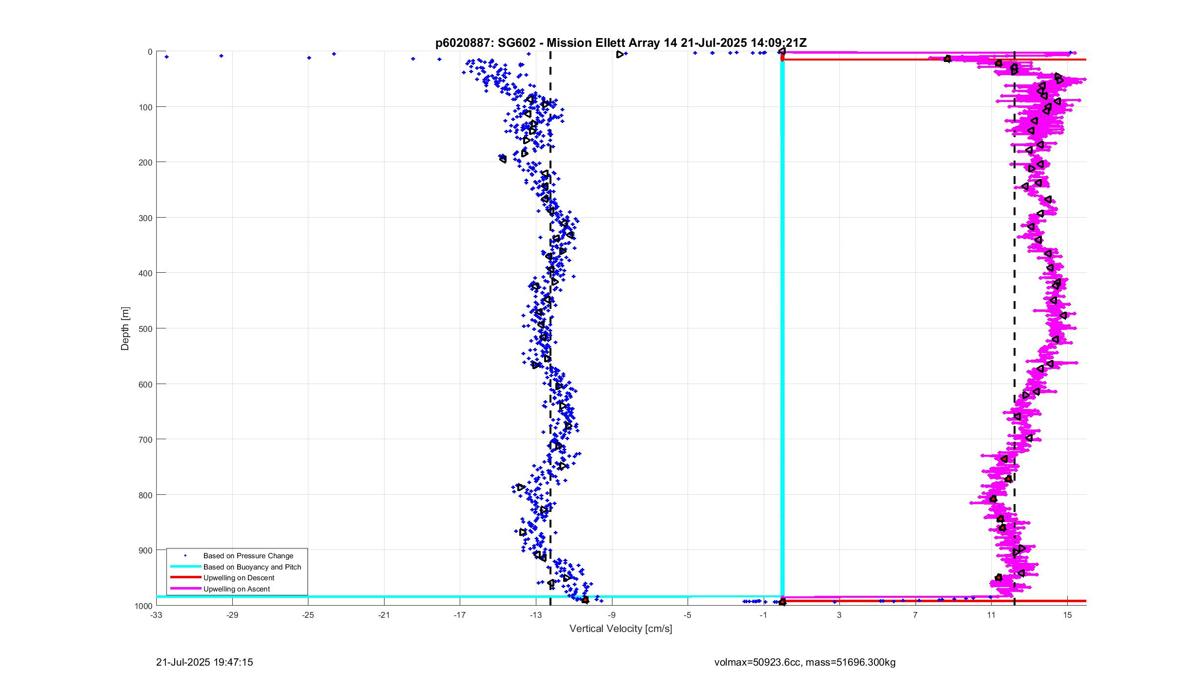Click the Vertical Velocity [cm/s] axis label
Viewport: 1200px width, 681px height.
(620, 629)
